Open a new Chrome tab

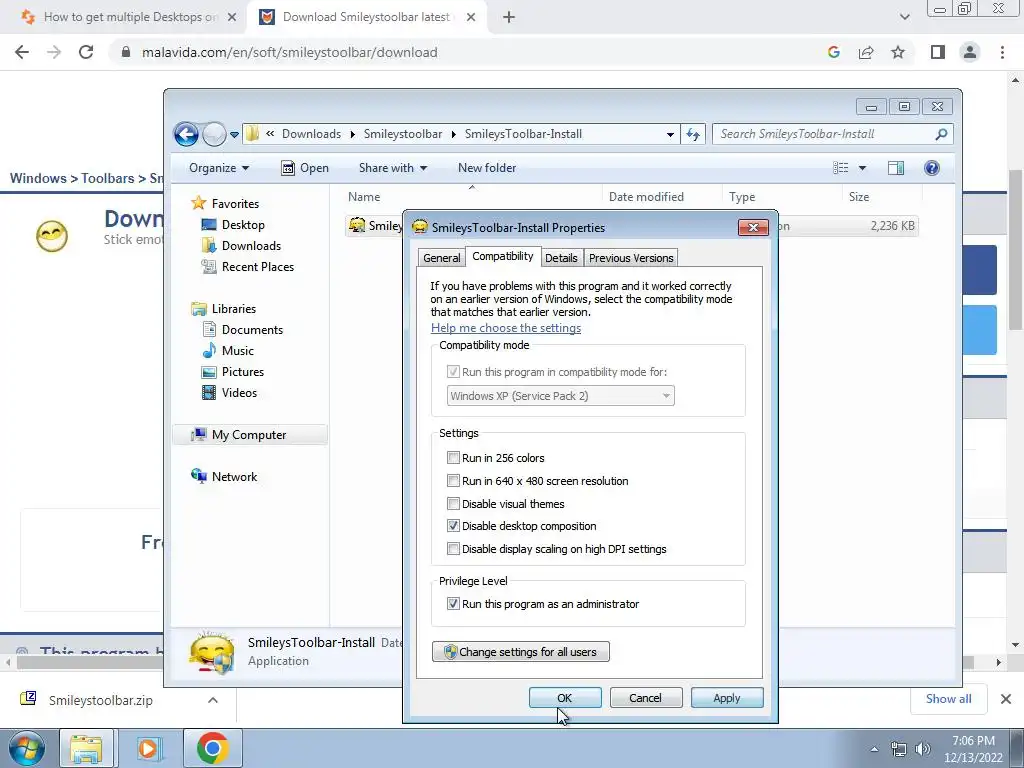click(509, 17)
